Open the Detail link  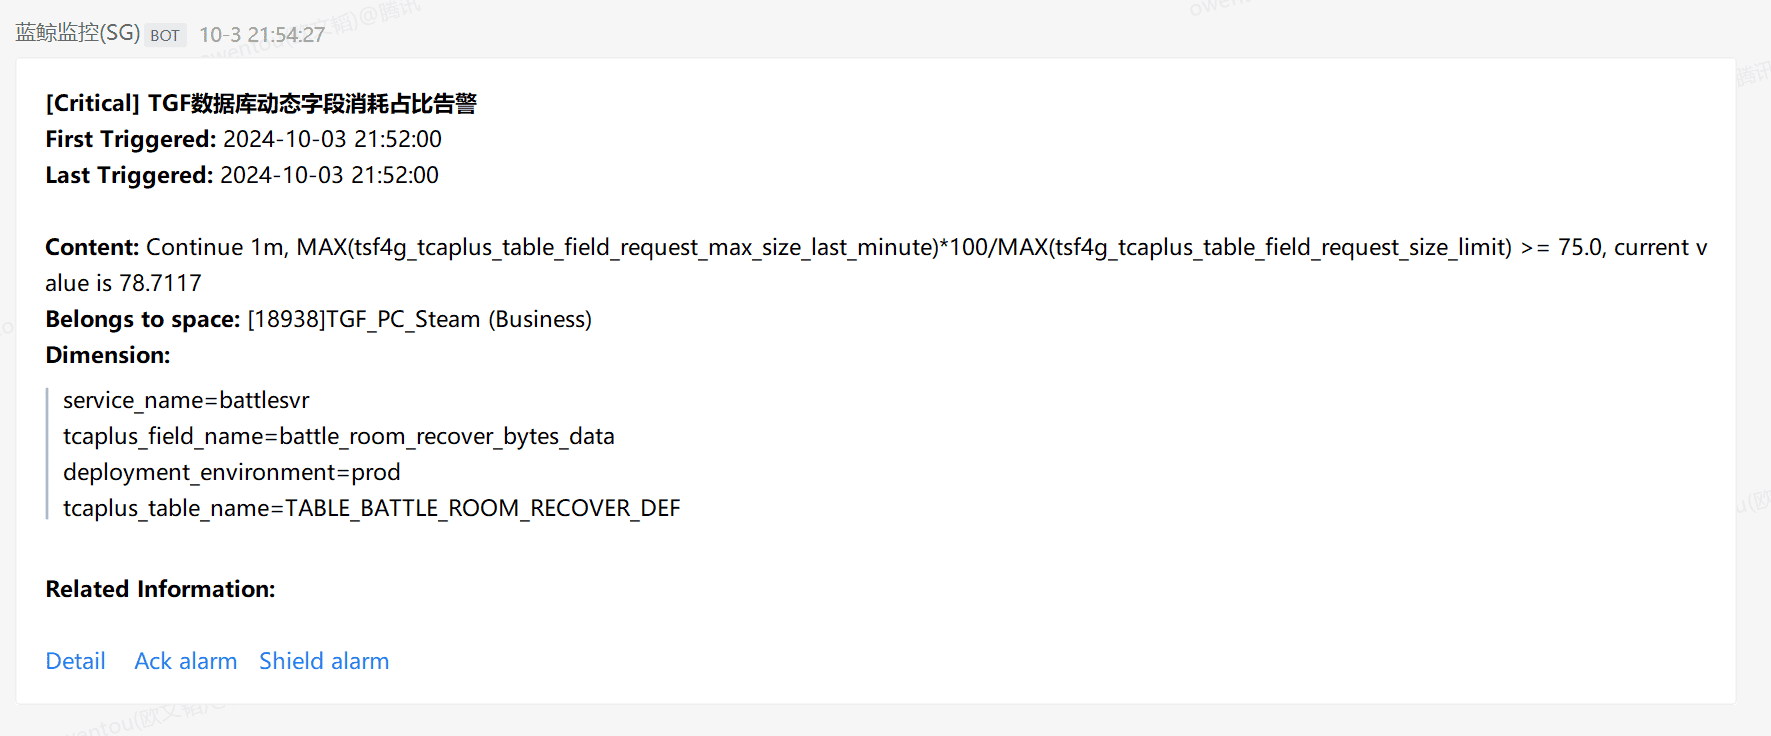[75, 661]
